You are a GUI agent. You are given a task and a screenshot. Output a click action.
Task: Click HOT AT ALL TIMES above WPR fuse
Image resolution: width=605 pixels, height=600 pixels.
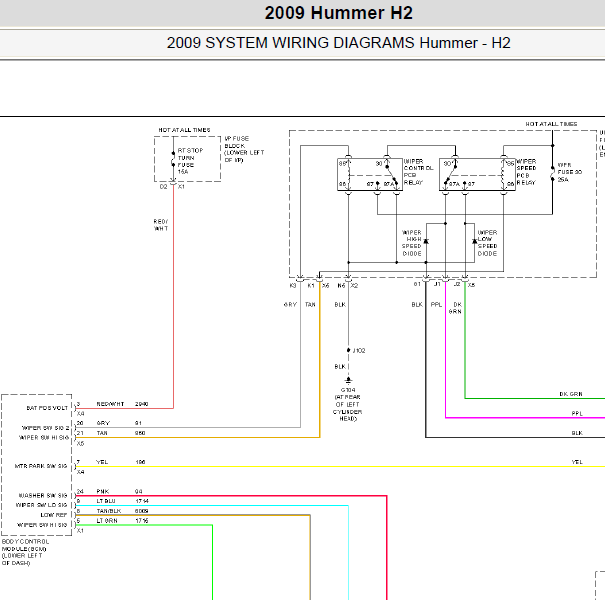pos(551,124)
